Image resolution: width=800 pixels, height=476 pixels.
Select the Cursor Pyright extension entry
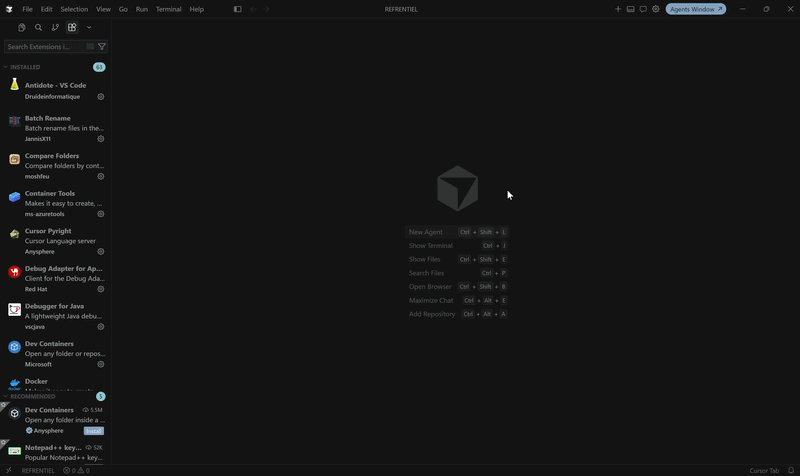coord(56,241)
